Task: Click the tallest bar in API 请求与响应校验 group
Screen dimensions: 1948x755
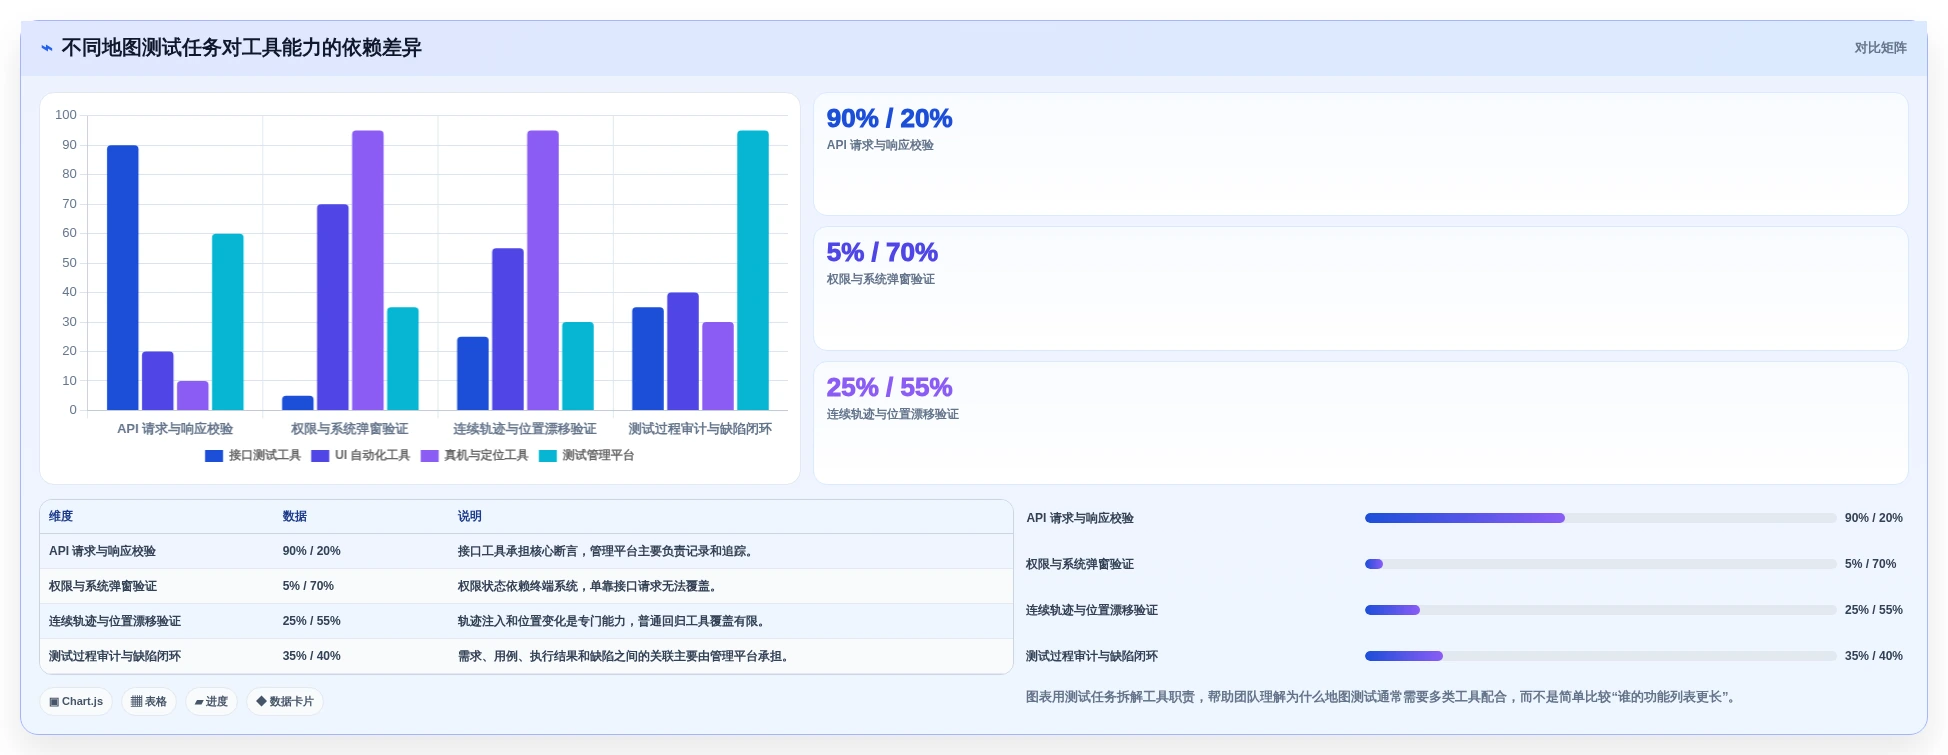Action: tap(123, 278)
